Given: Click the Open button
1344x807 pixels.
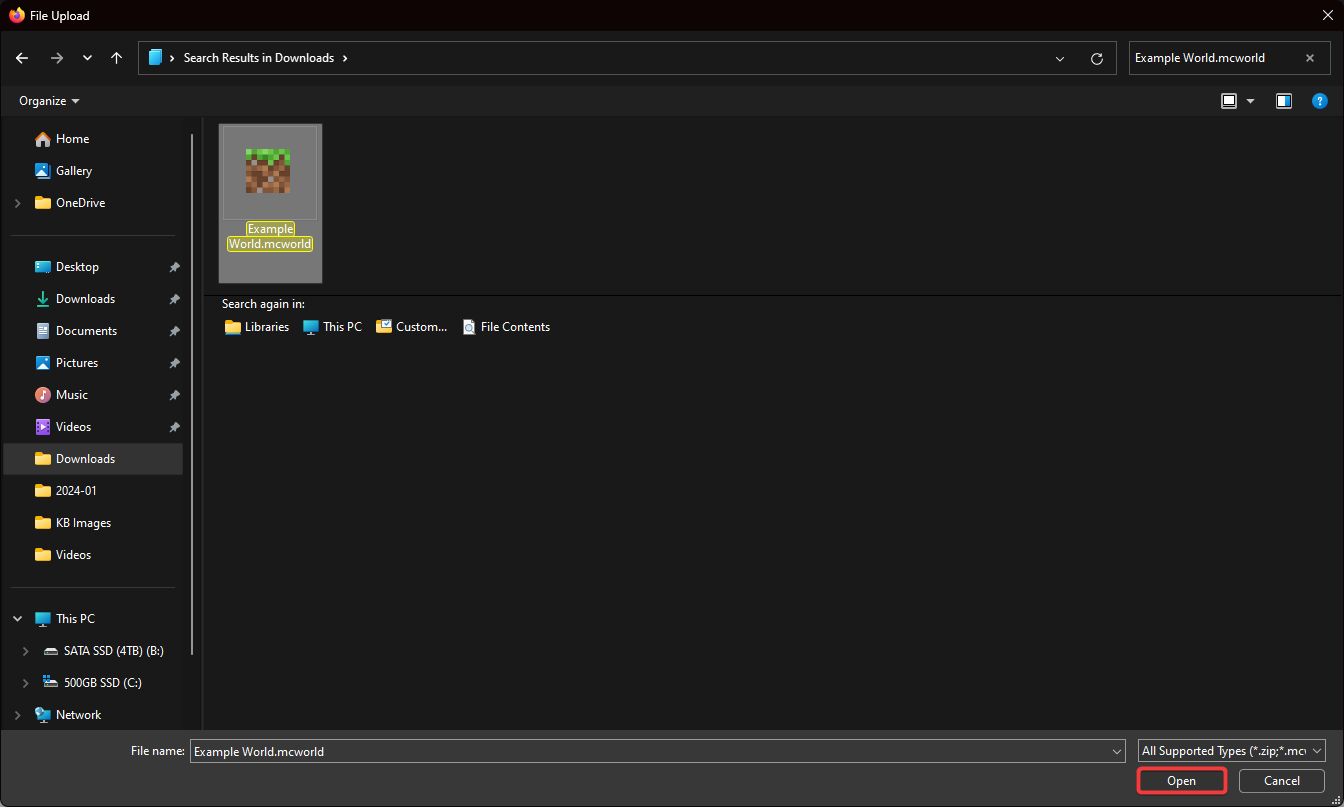Looking at the screenshot, I should (1181, 781).
